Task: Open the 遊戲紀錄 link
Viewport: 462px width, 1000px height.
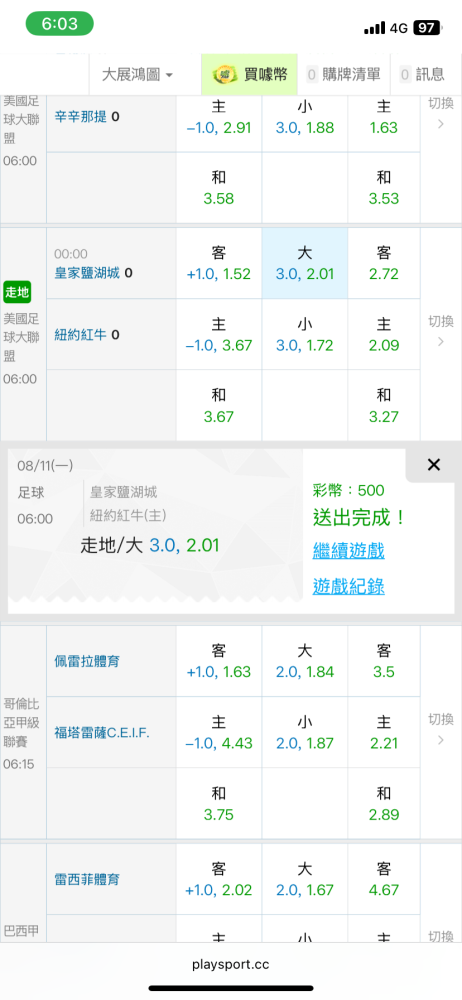Action: pyautogui.click(x=348, y=586)
